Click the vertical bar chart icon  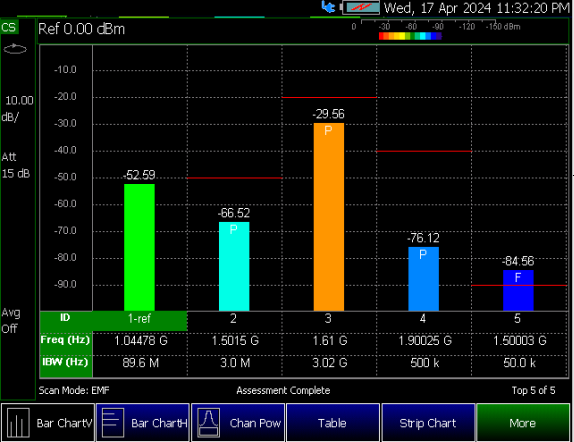point(18,423)
